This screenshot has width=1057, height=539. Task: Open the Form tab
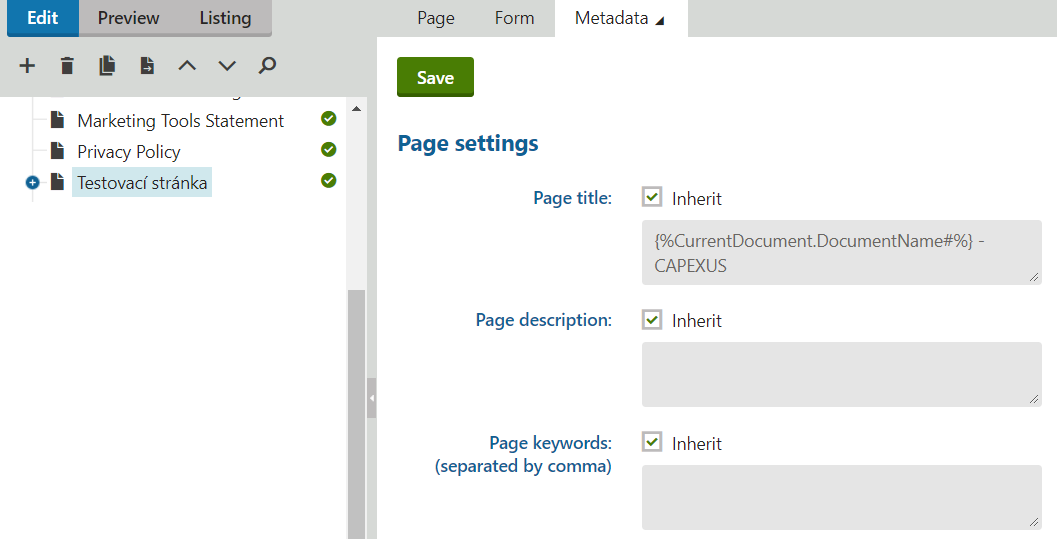514,18
